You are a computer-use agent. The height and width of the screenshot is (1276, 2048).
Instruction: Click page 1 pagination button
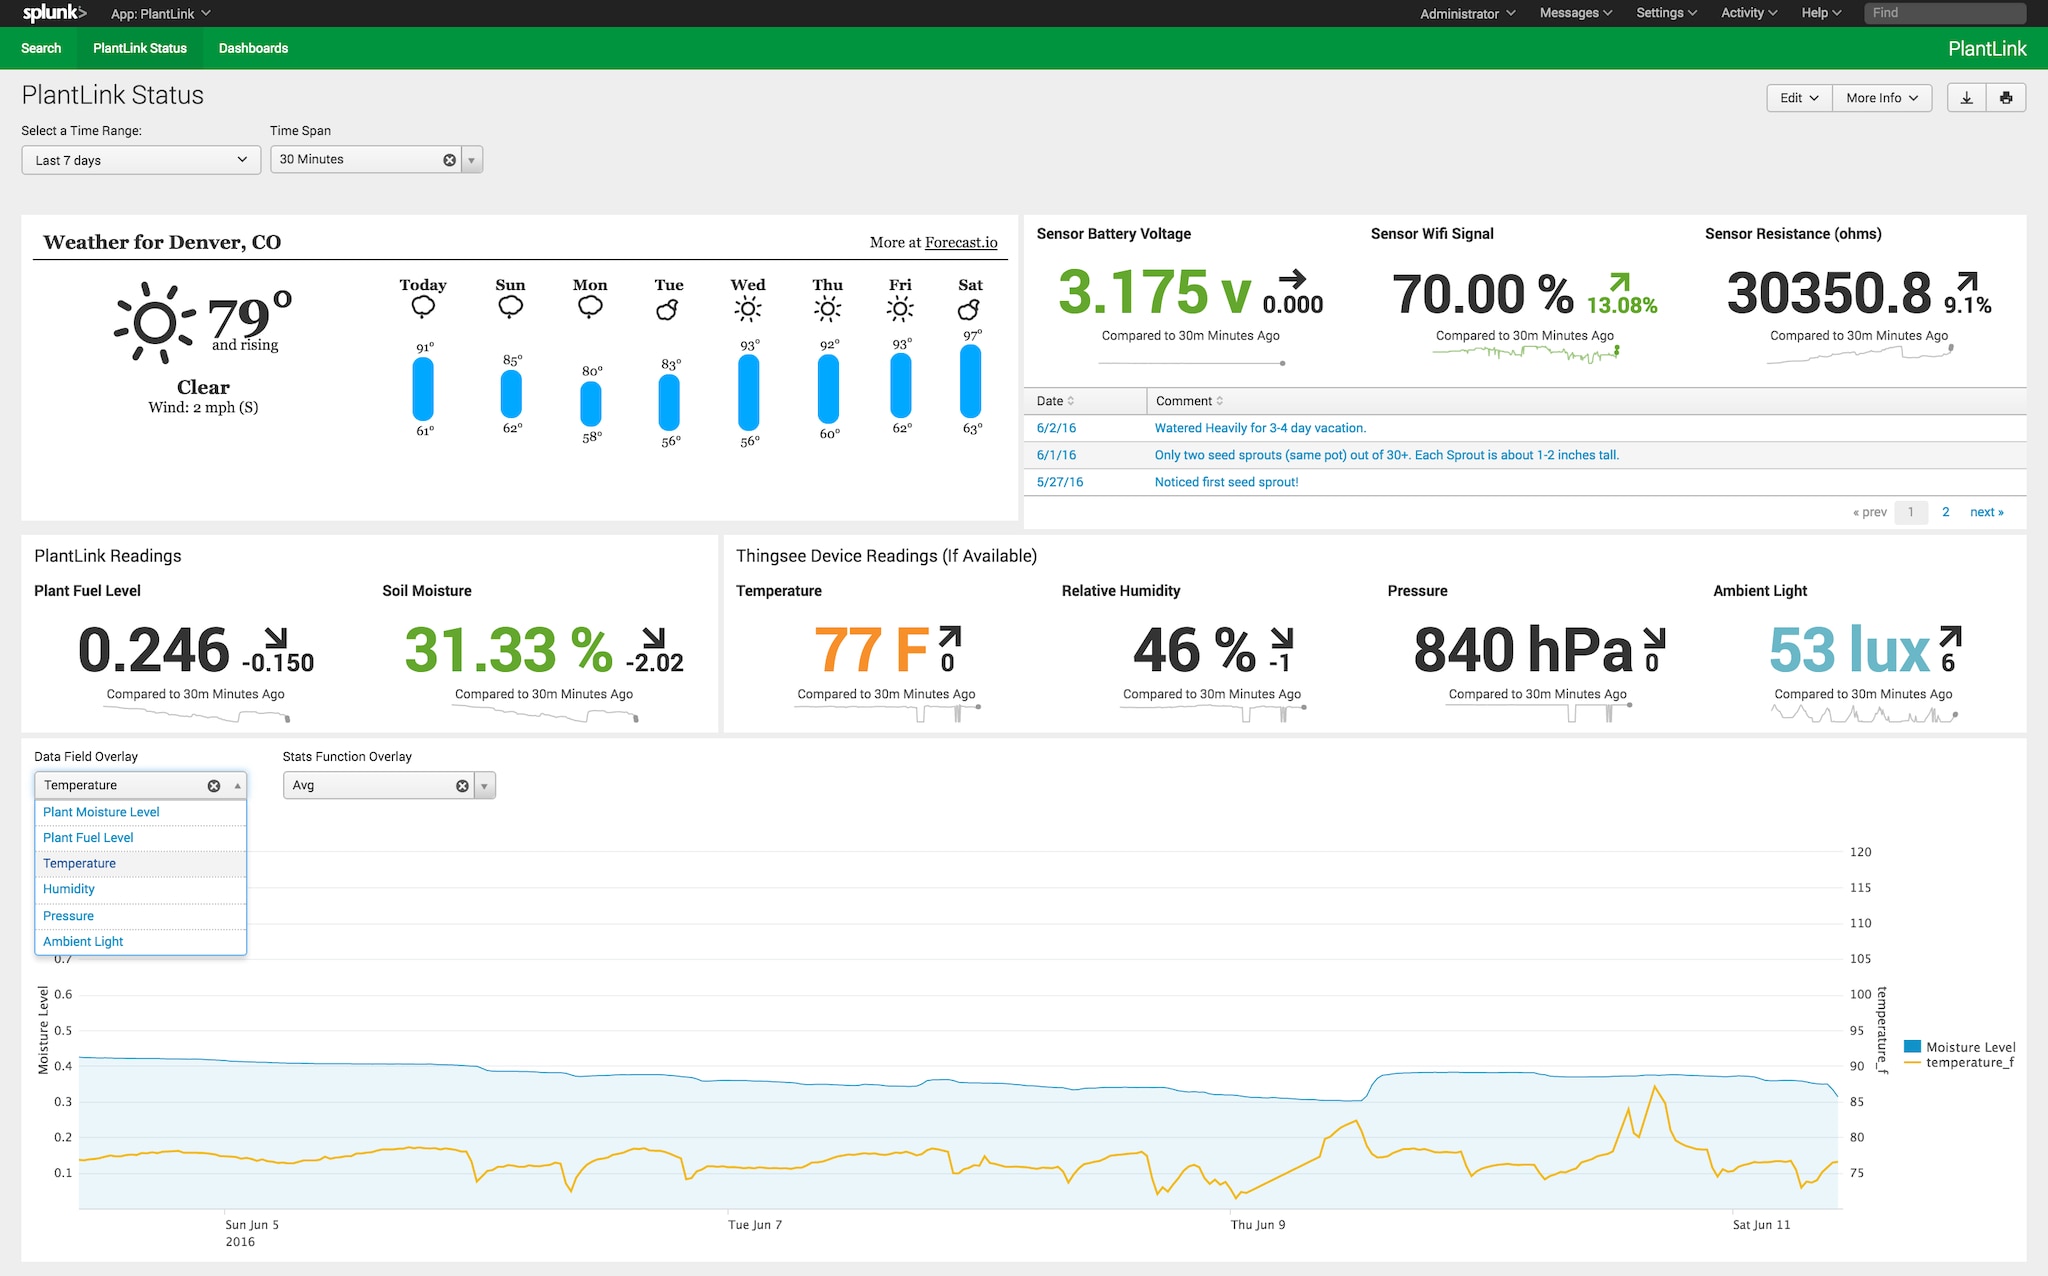(x=1910, y=512)
